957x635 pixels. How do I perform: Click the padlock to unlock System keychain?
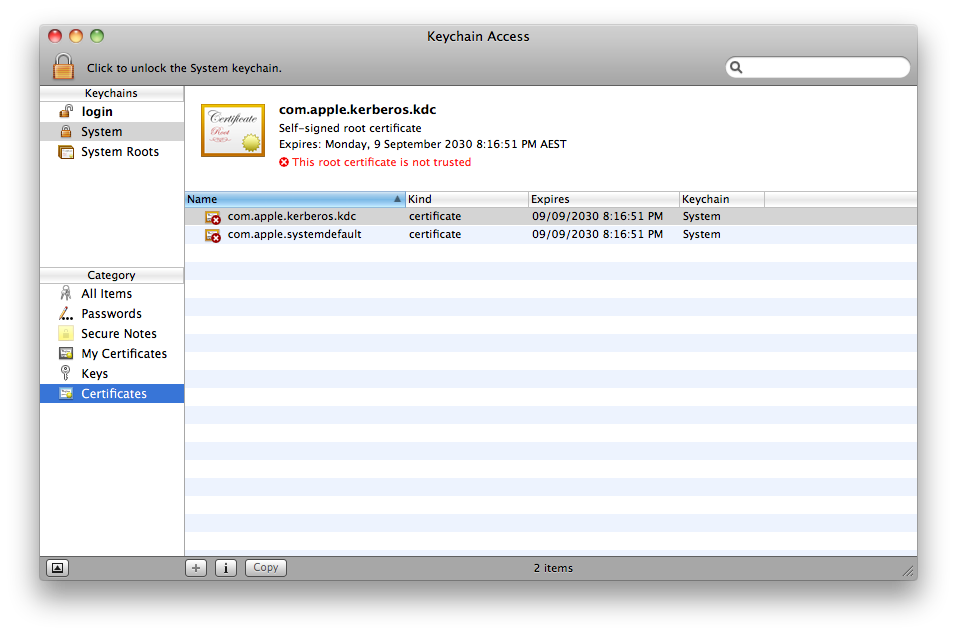[63, 67]
